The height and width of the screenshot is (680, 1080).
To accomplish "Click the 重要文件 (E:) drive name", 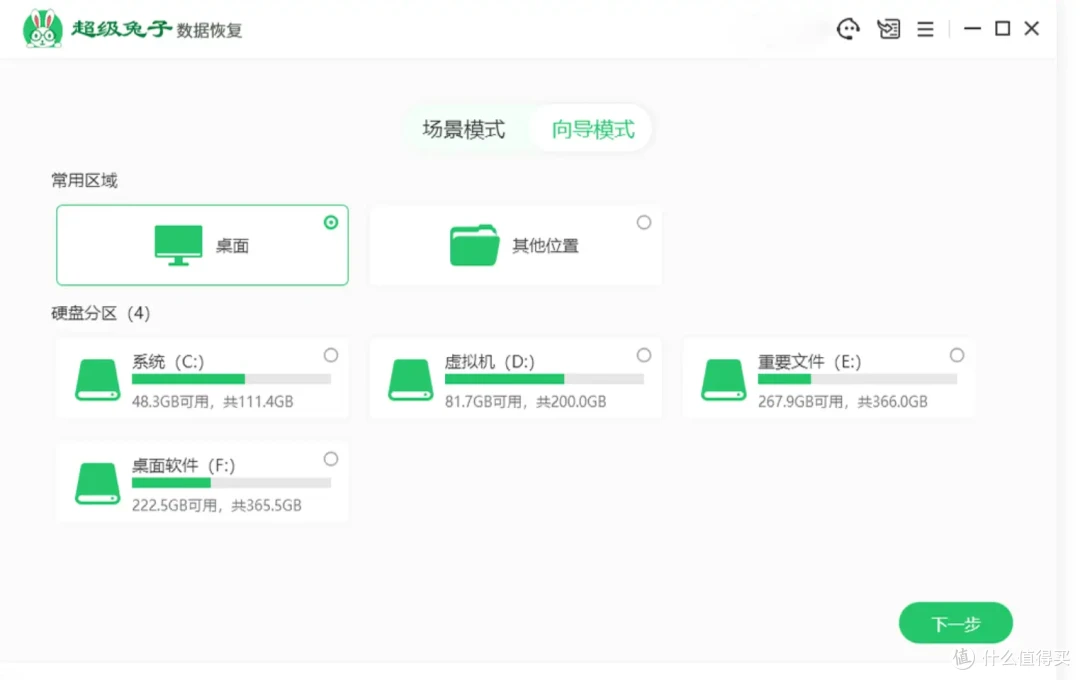I will [810, 362].
